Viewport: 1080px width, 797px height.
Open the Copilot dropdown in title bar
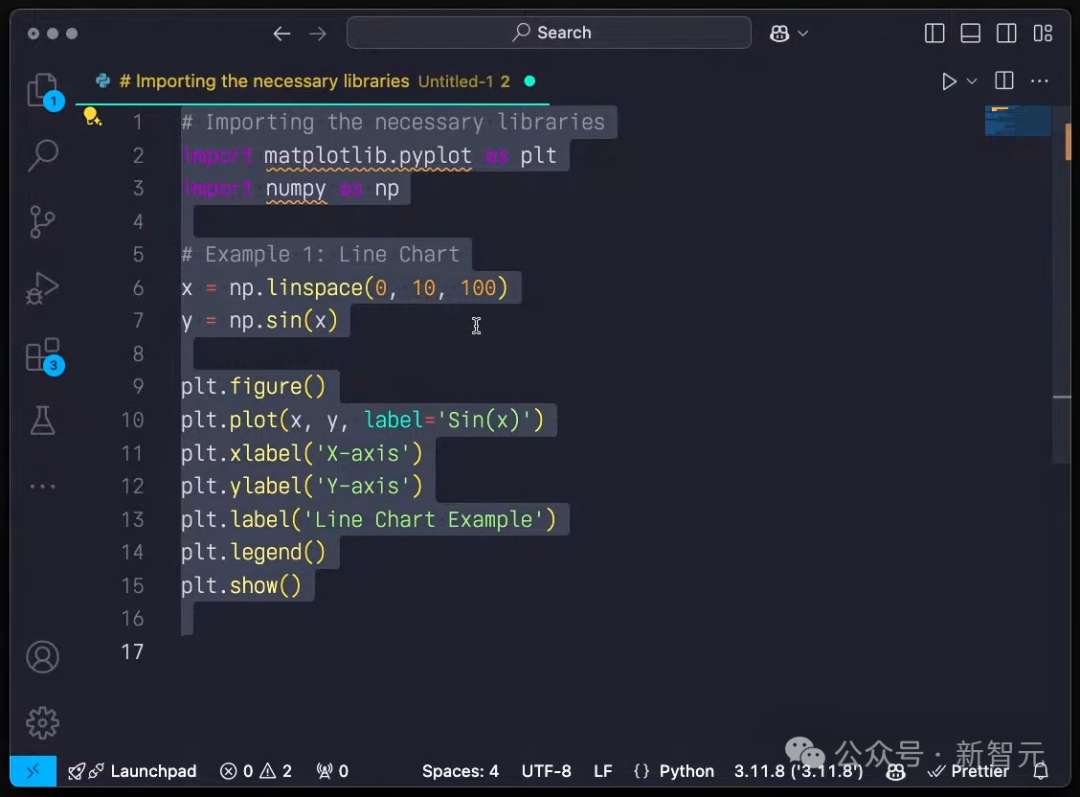pos(789,33)
